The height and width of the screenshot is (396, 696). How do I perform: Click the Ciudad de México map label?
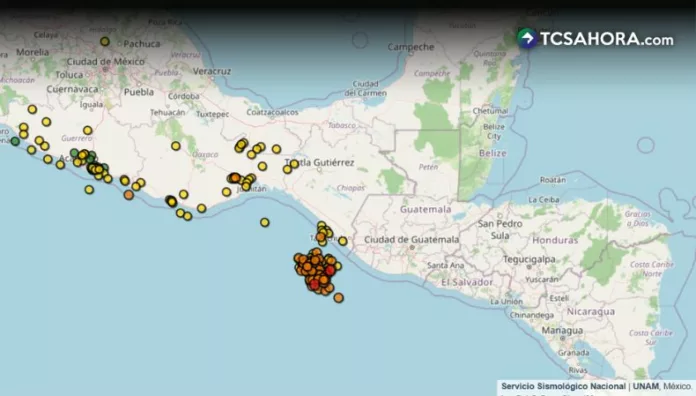pos(106,61)
